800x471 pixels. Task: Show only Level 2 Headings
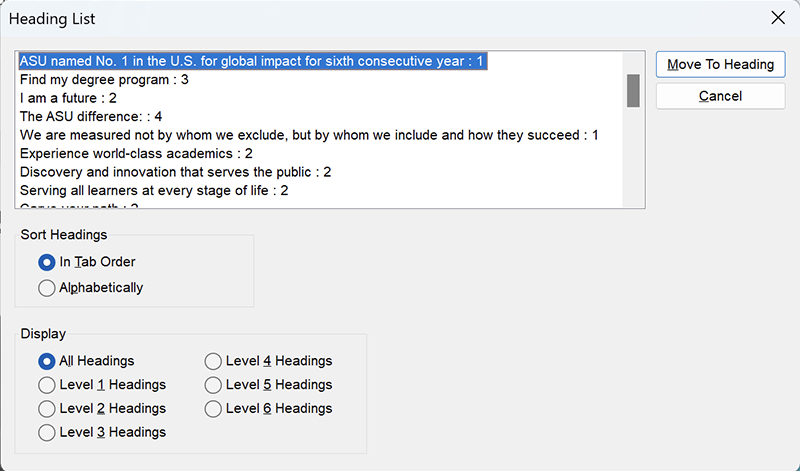coord(102,409)
